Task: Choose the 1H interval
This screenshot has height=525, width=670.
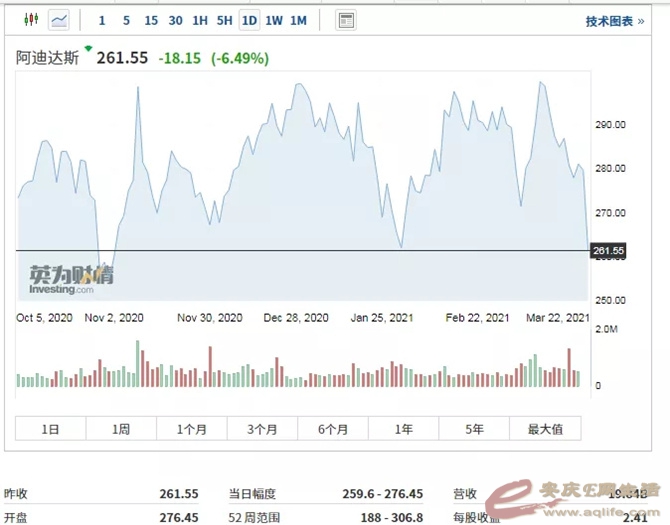Action: (x=200, y=21)
